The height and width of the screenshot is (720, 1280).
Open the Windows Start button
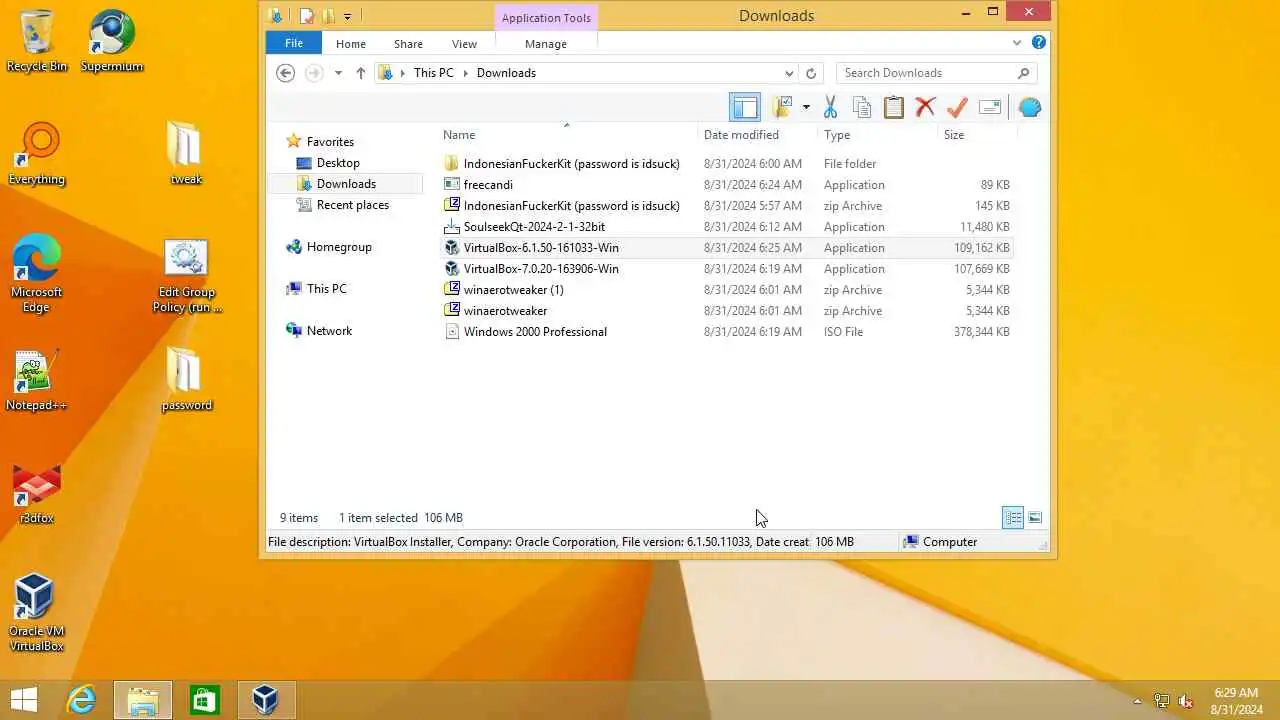pos(24,700)
